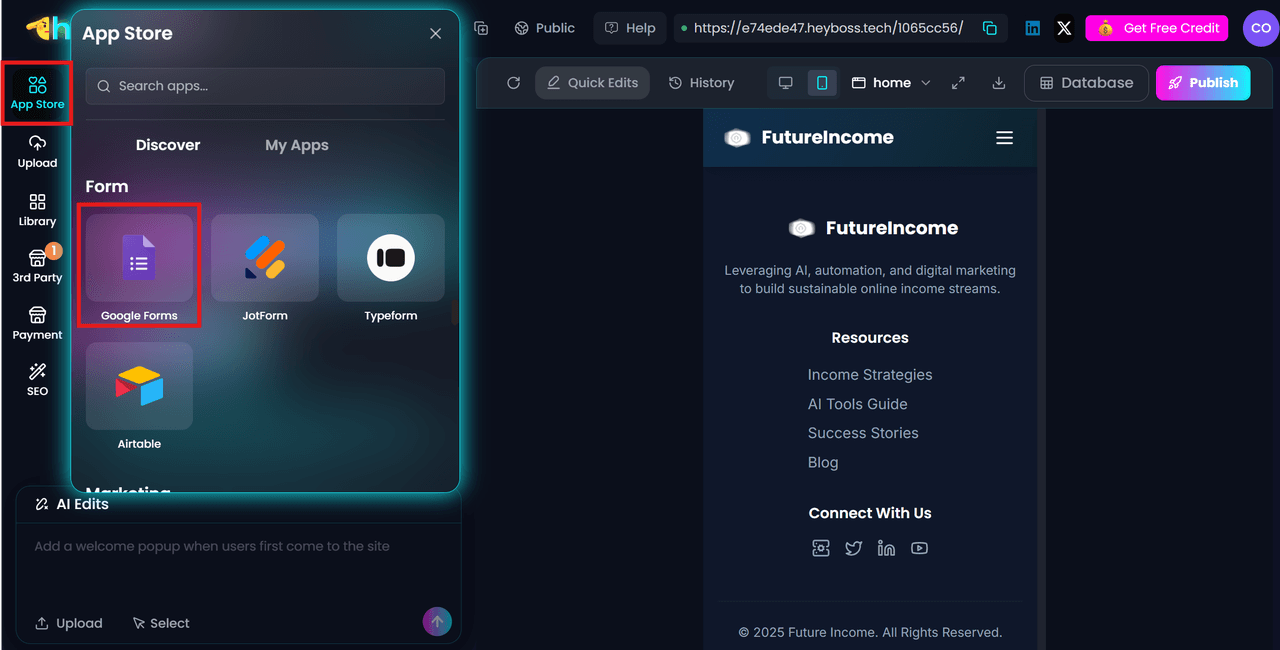Select the Typeform app
The height and width of the screenshot is (650, 1280).
pos(391,267)
